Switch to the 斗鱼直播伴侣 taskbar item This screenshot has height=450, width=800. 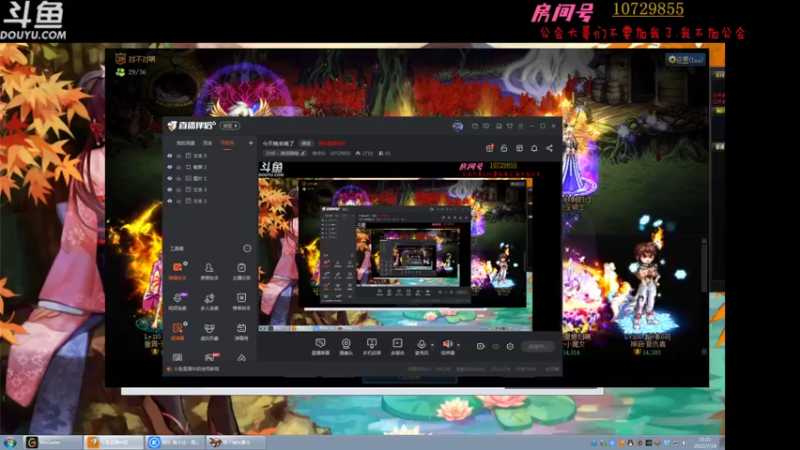[114, 442]
